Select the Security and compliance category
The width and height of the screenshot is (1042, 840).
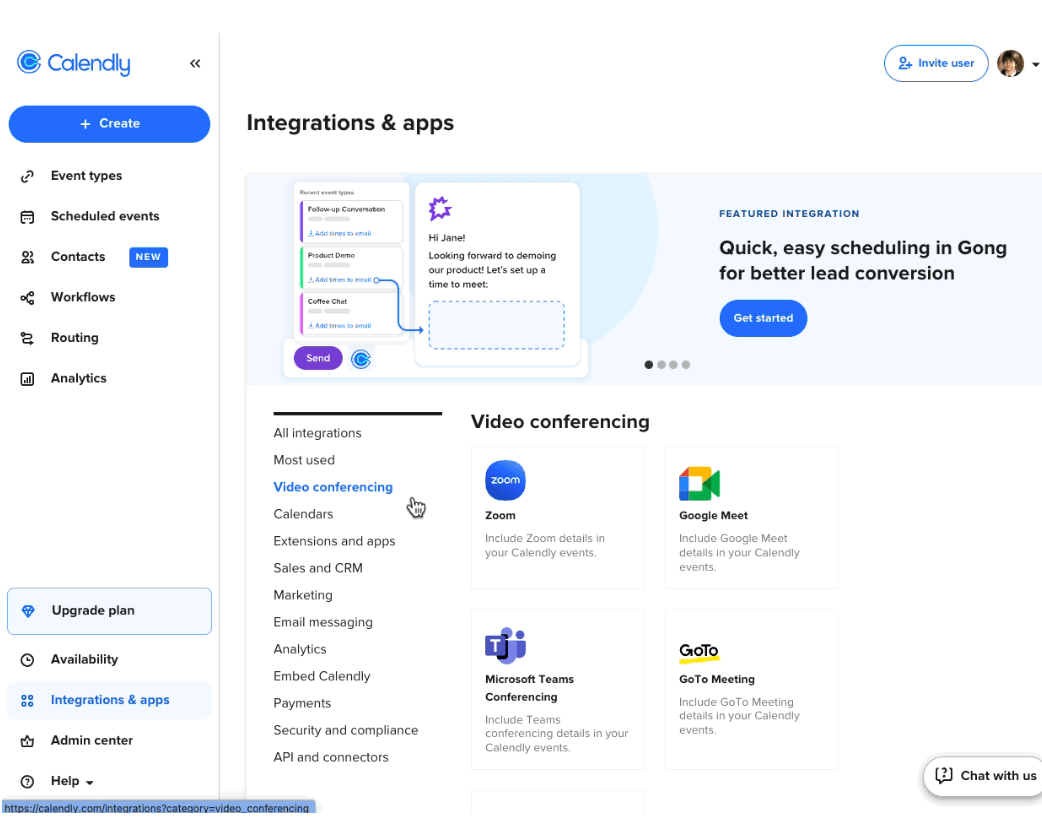(x=346, y=730)
